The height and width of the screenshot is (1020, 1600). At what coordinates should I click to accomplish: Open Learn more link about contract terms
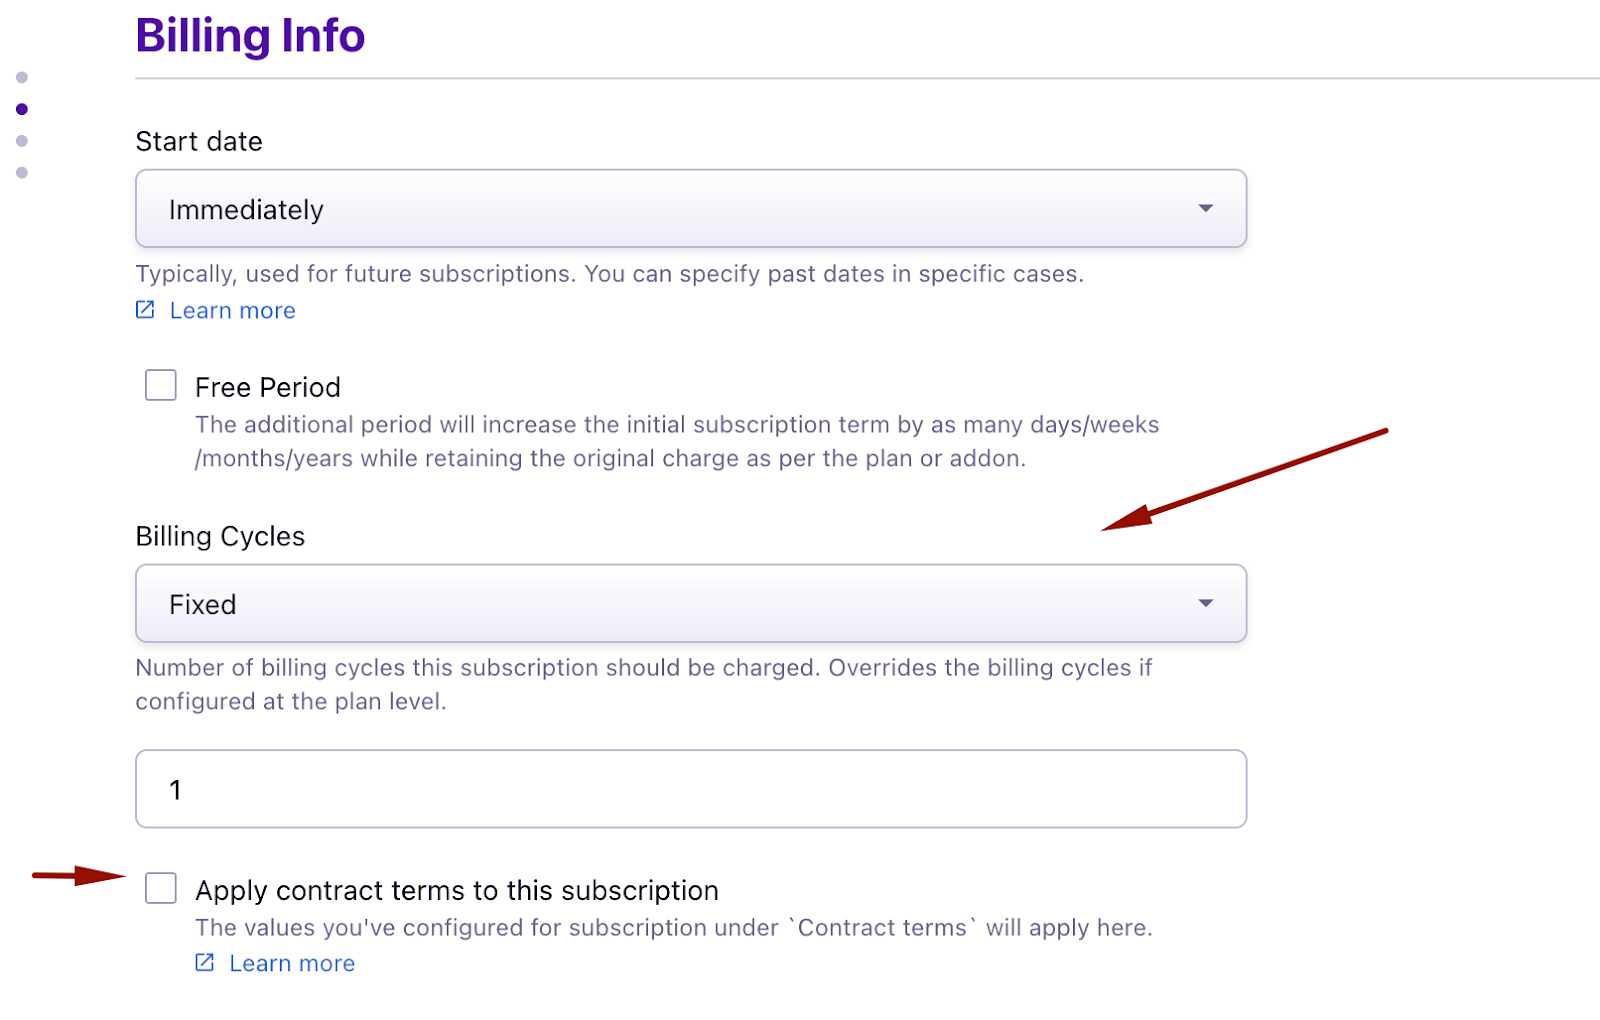coord(292,963)
